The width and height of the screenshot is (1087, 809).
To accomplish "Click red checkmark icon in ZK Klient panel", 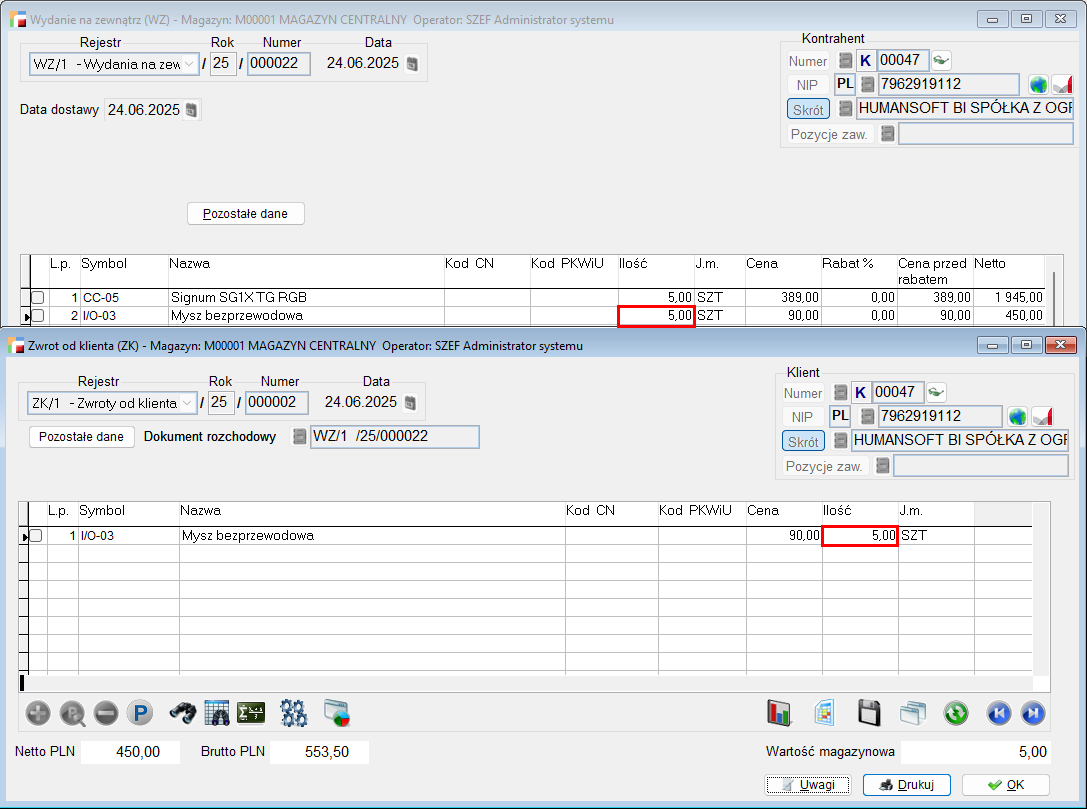I will point(1043,417).
